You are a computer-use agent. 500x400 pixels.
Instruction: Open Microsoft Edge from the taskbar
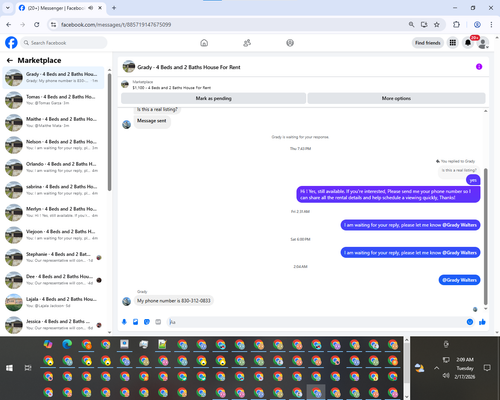click(67, 344)
